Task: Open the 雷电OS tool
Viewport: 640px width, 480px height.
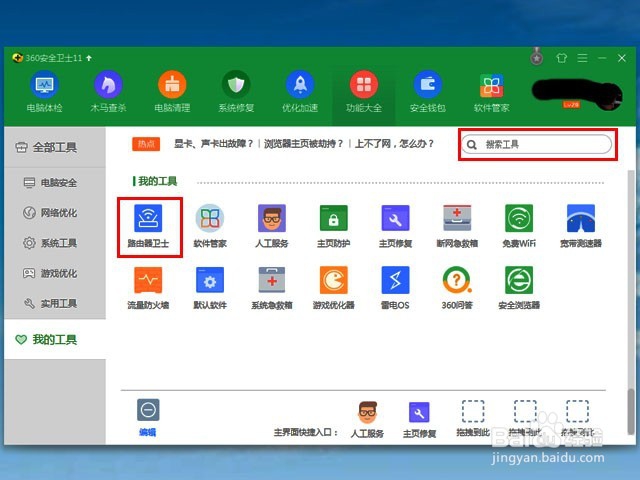Action: 395,288
